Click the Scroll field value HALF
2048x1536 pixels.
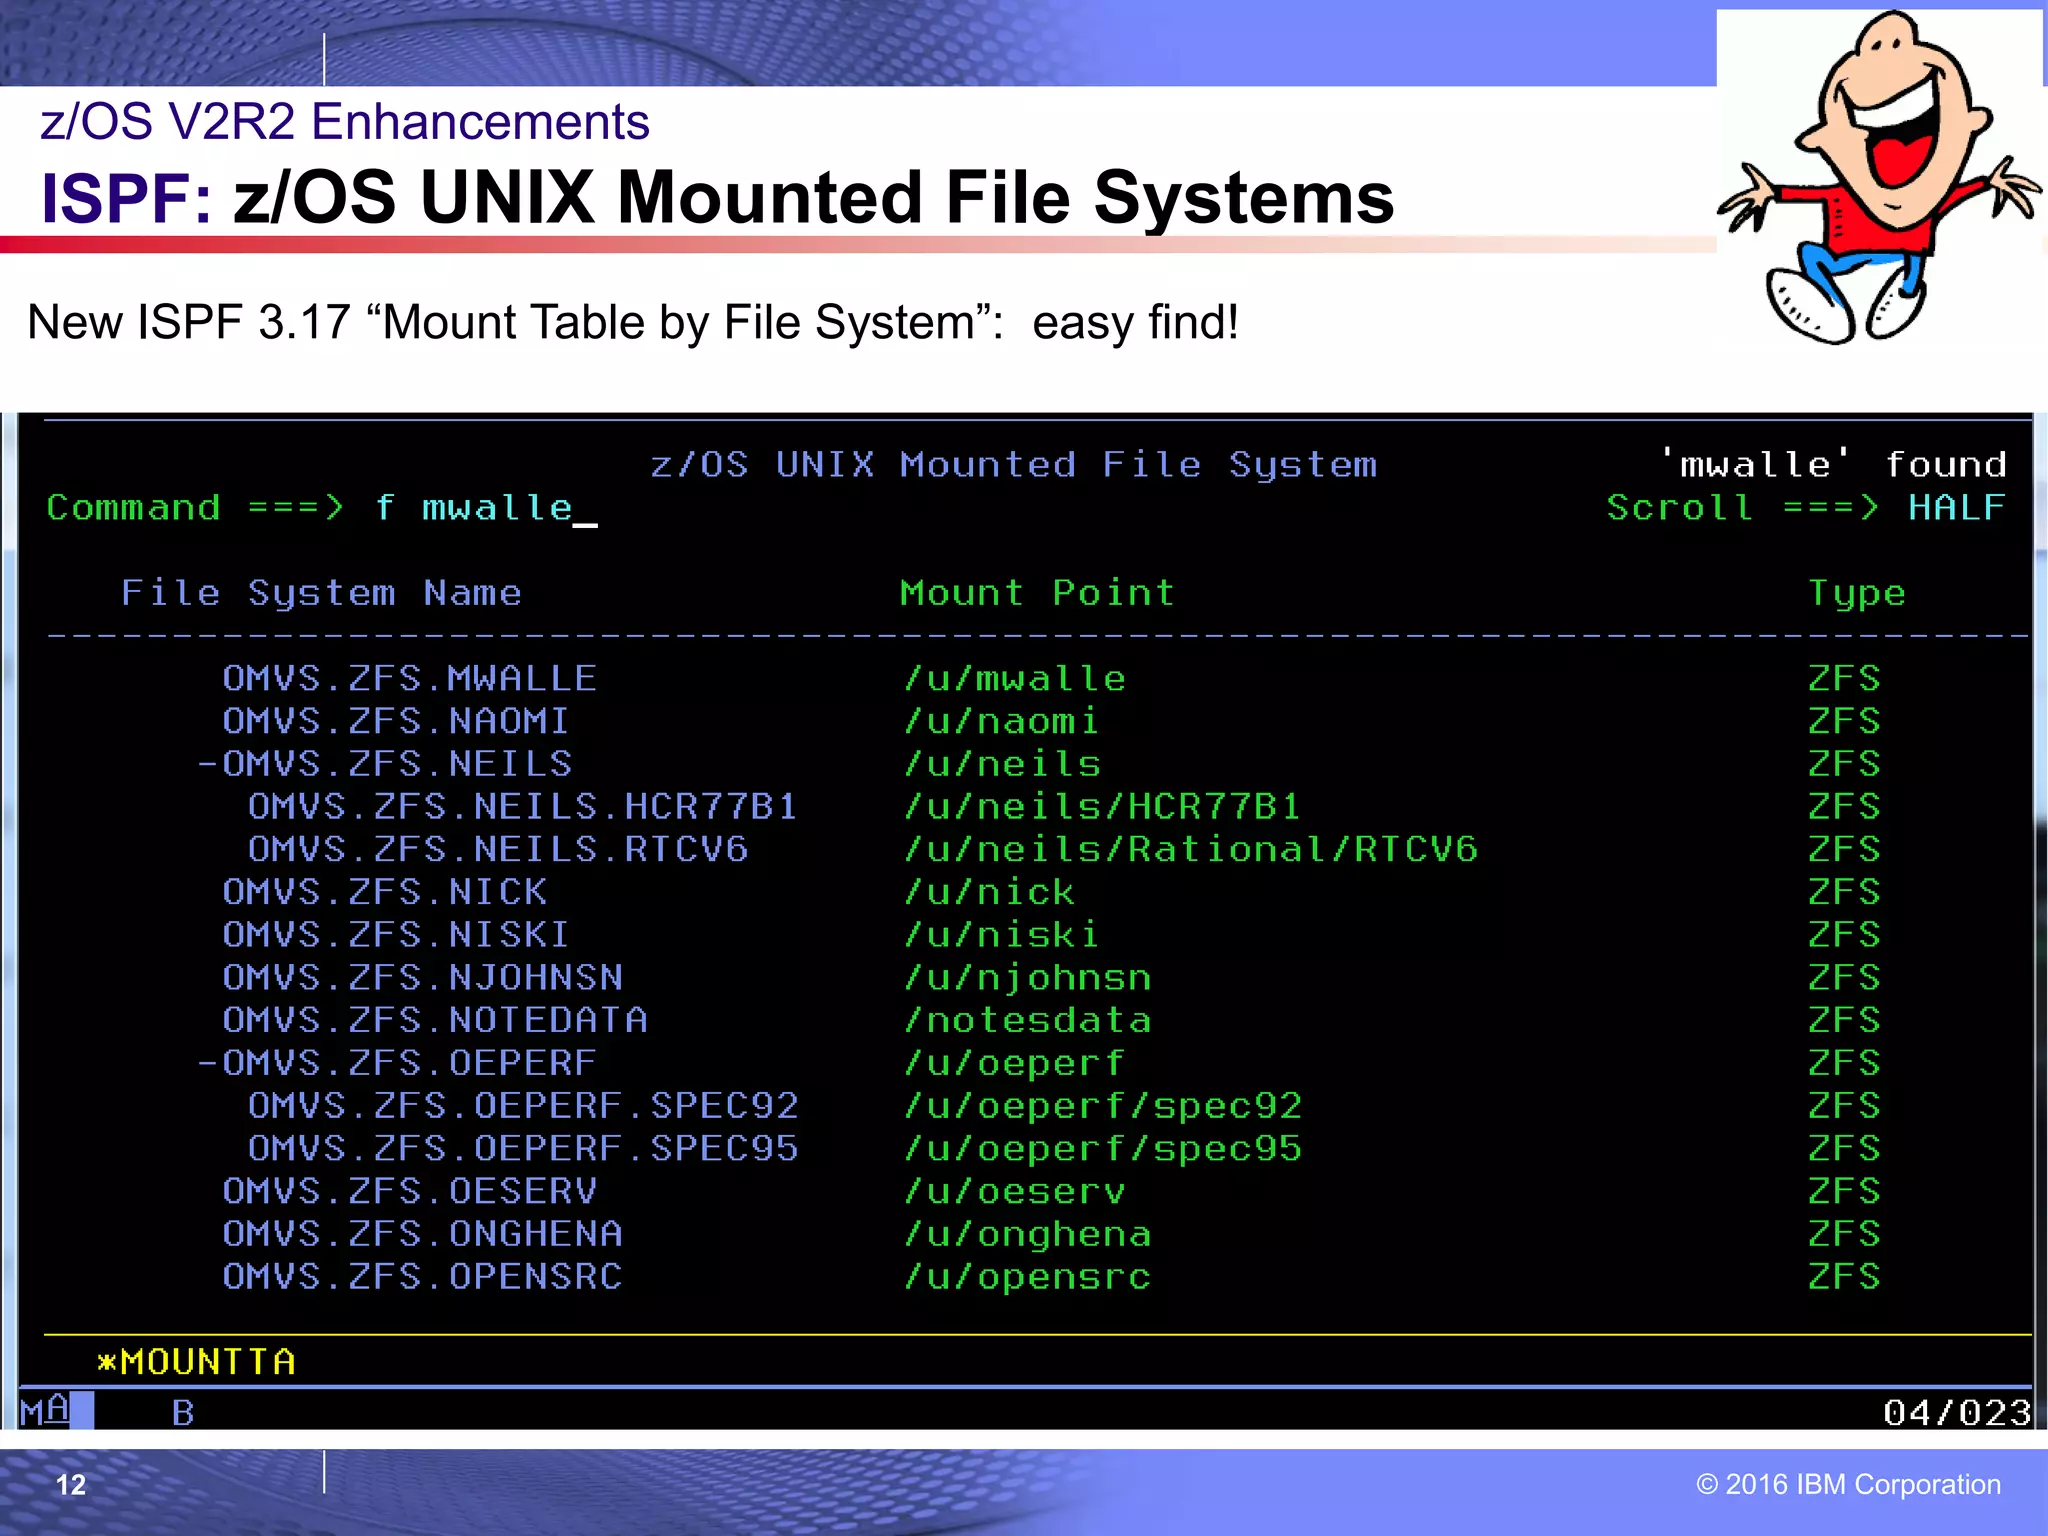1956,508
